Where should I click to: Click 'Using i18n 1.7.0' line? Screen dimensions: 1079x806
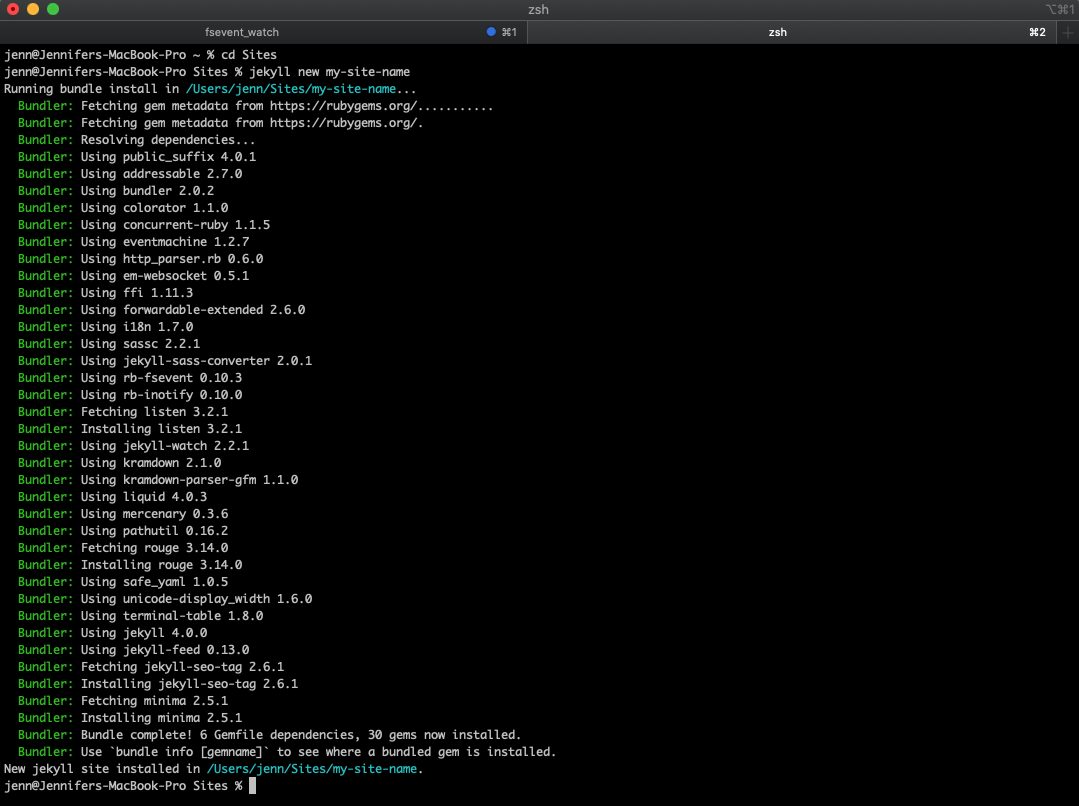(x=137, y=326)
